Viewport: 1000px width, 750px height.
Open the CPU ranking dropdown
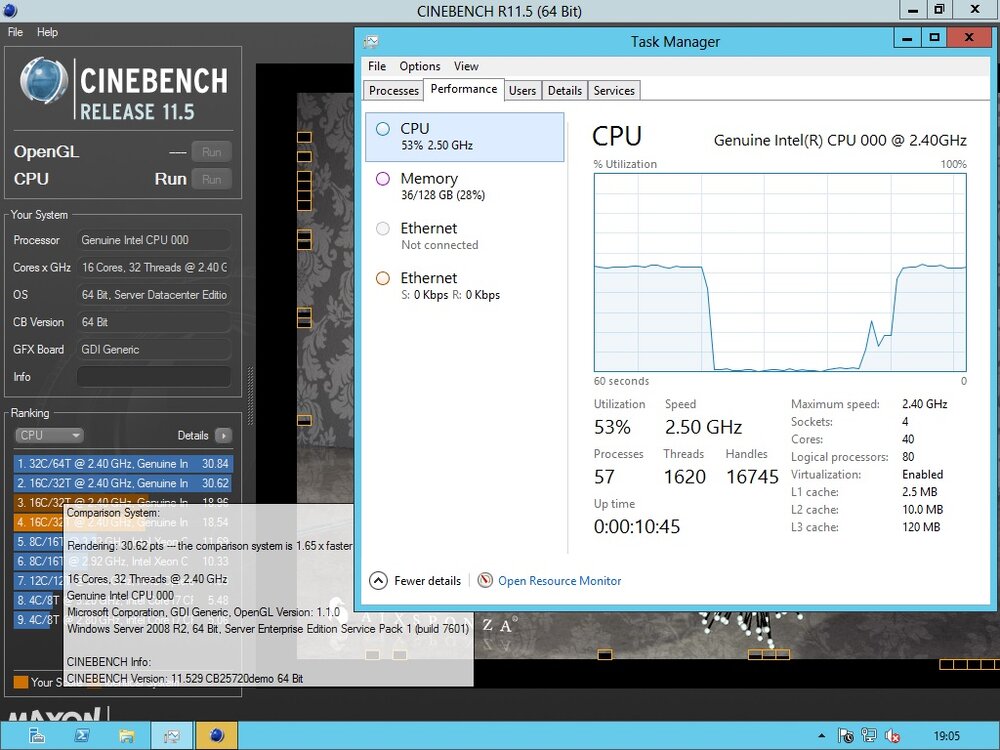[49, 435]
